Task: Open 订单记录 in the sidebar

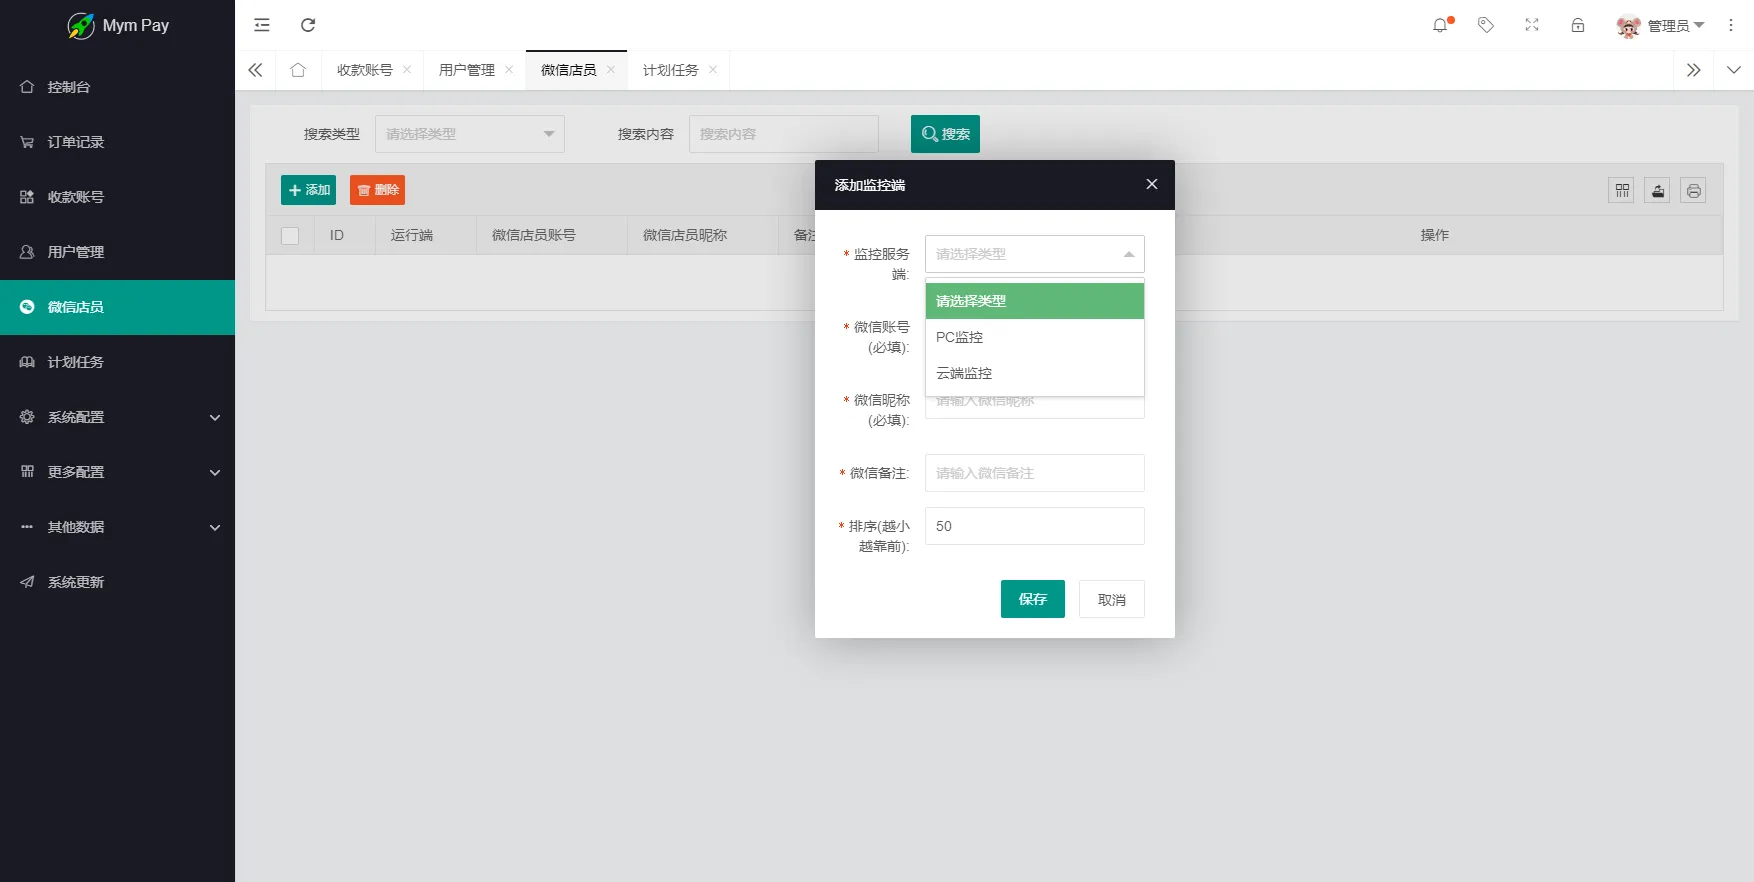Action: 76,142
